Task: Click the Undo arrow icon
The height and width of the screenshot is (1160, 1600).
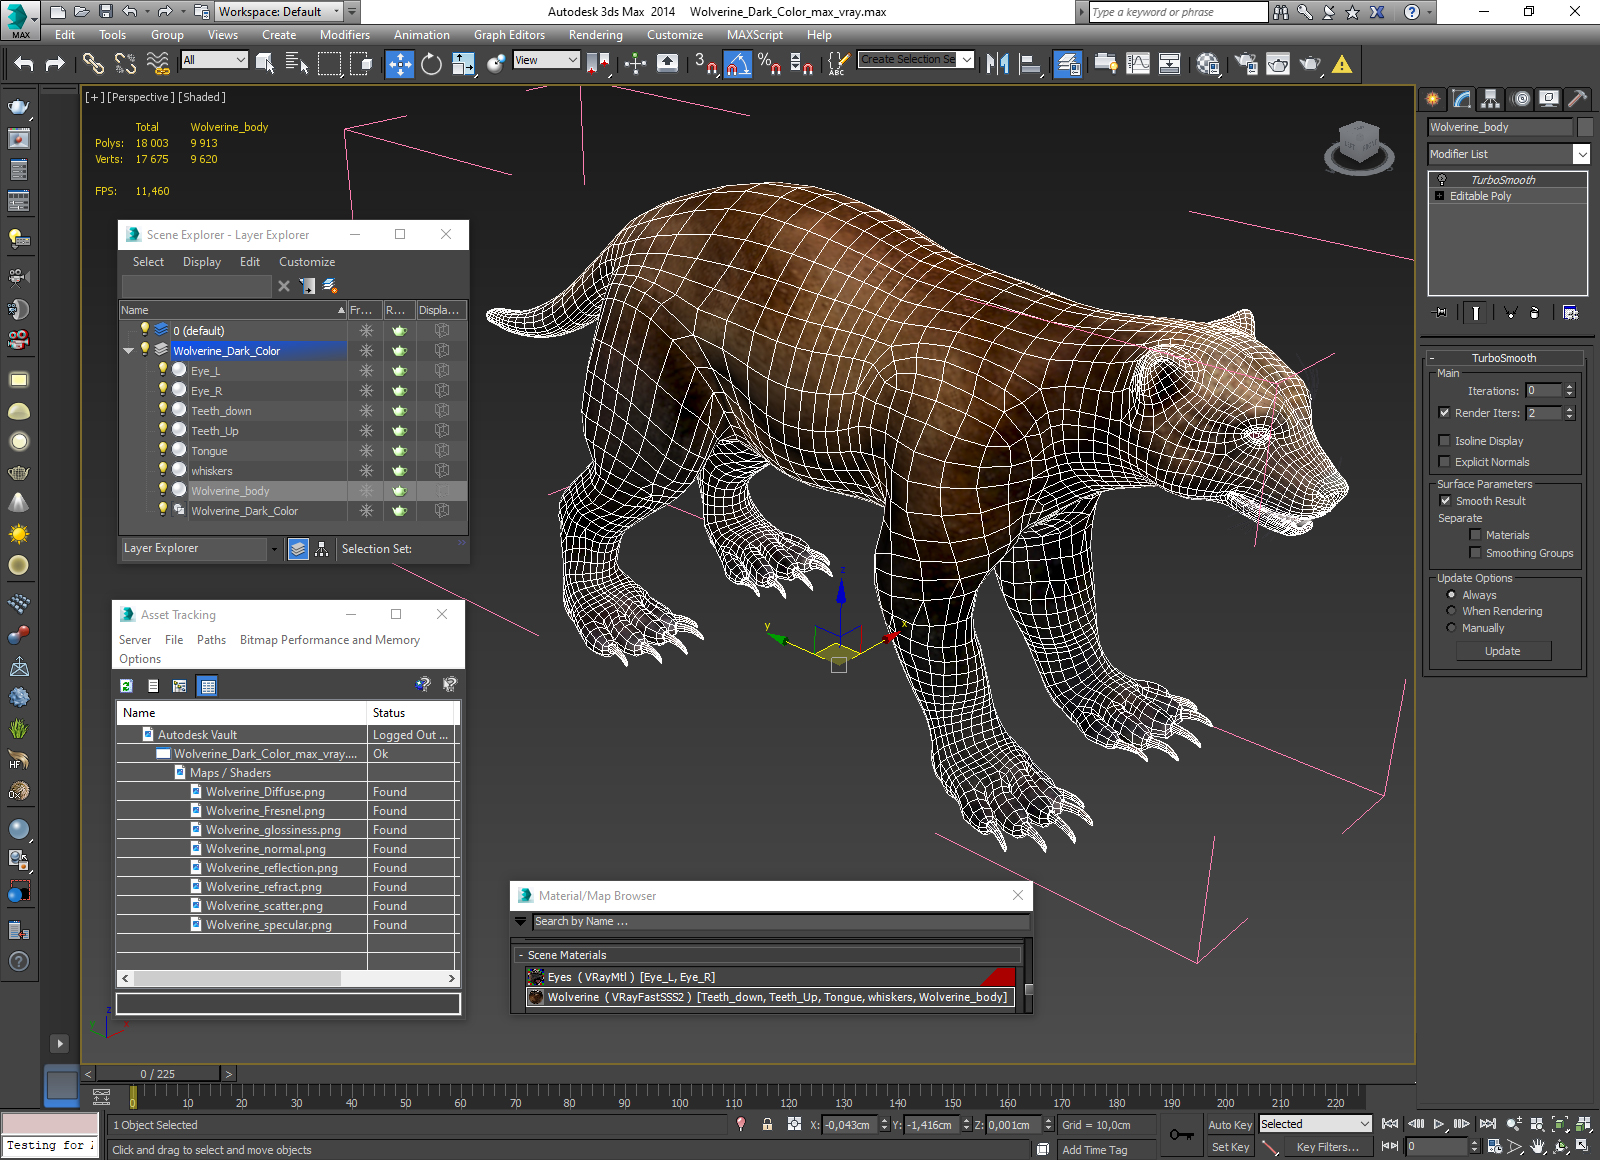Action: point(24,64)
